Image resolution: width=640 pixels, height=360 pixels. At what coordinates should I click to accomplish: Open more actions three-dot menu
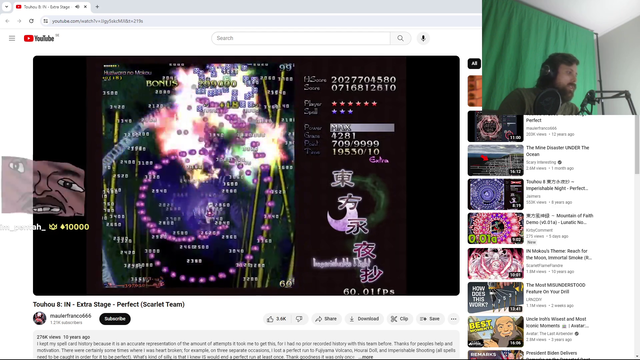pyautogui.click(x=453, y=319)
